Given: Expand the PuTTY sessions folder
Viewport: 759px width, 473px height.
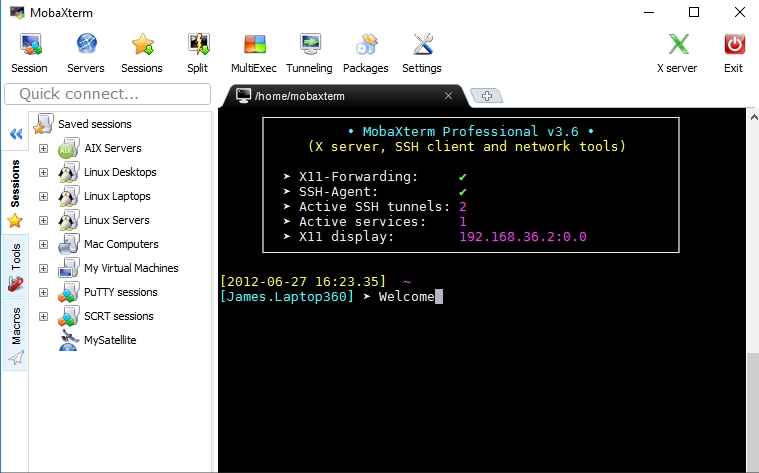Looking at the screenshot, I should (x=44, y=292).
